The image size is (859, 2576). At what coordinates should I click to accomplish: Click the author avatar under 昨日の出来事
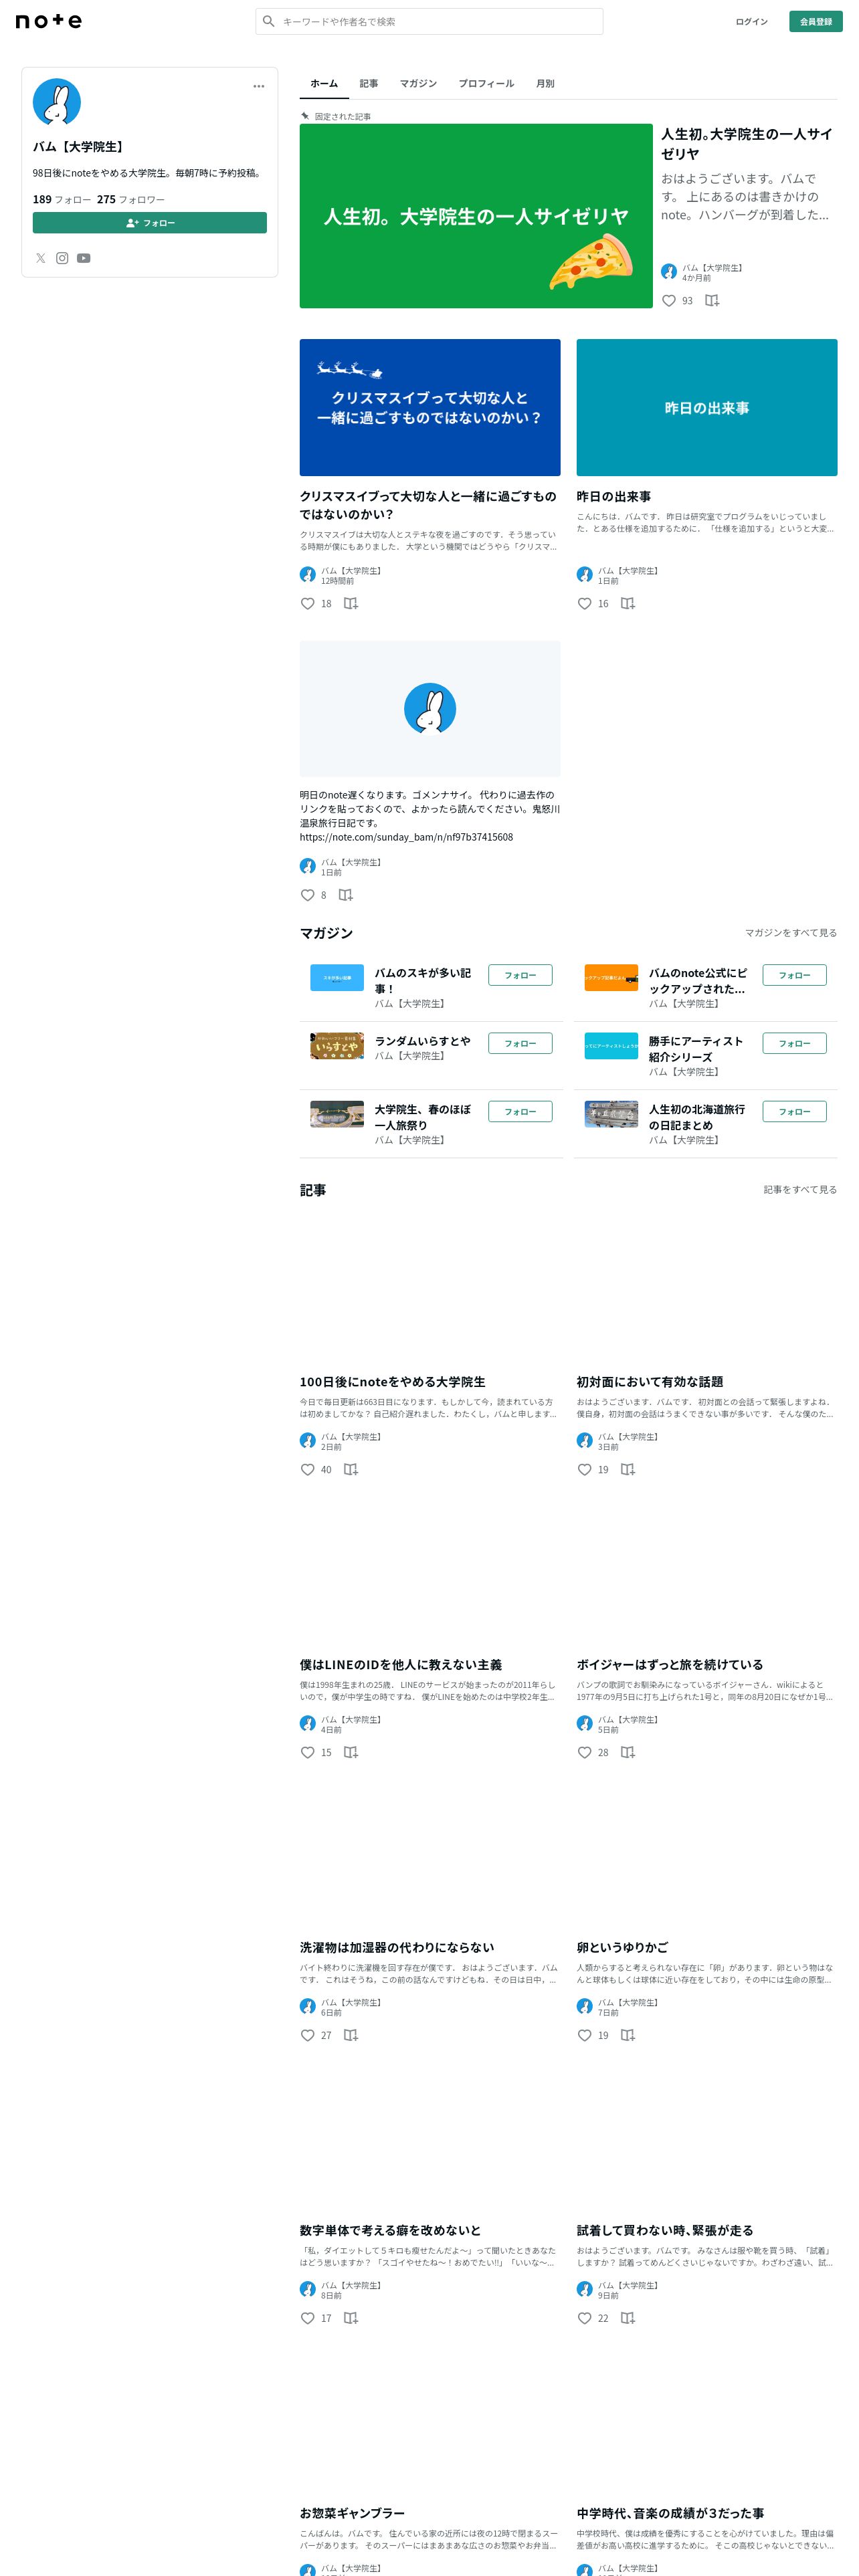585,574
